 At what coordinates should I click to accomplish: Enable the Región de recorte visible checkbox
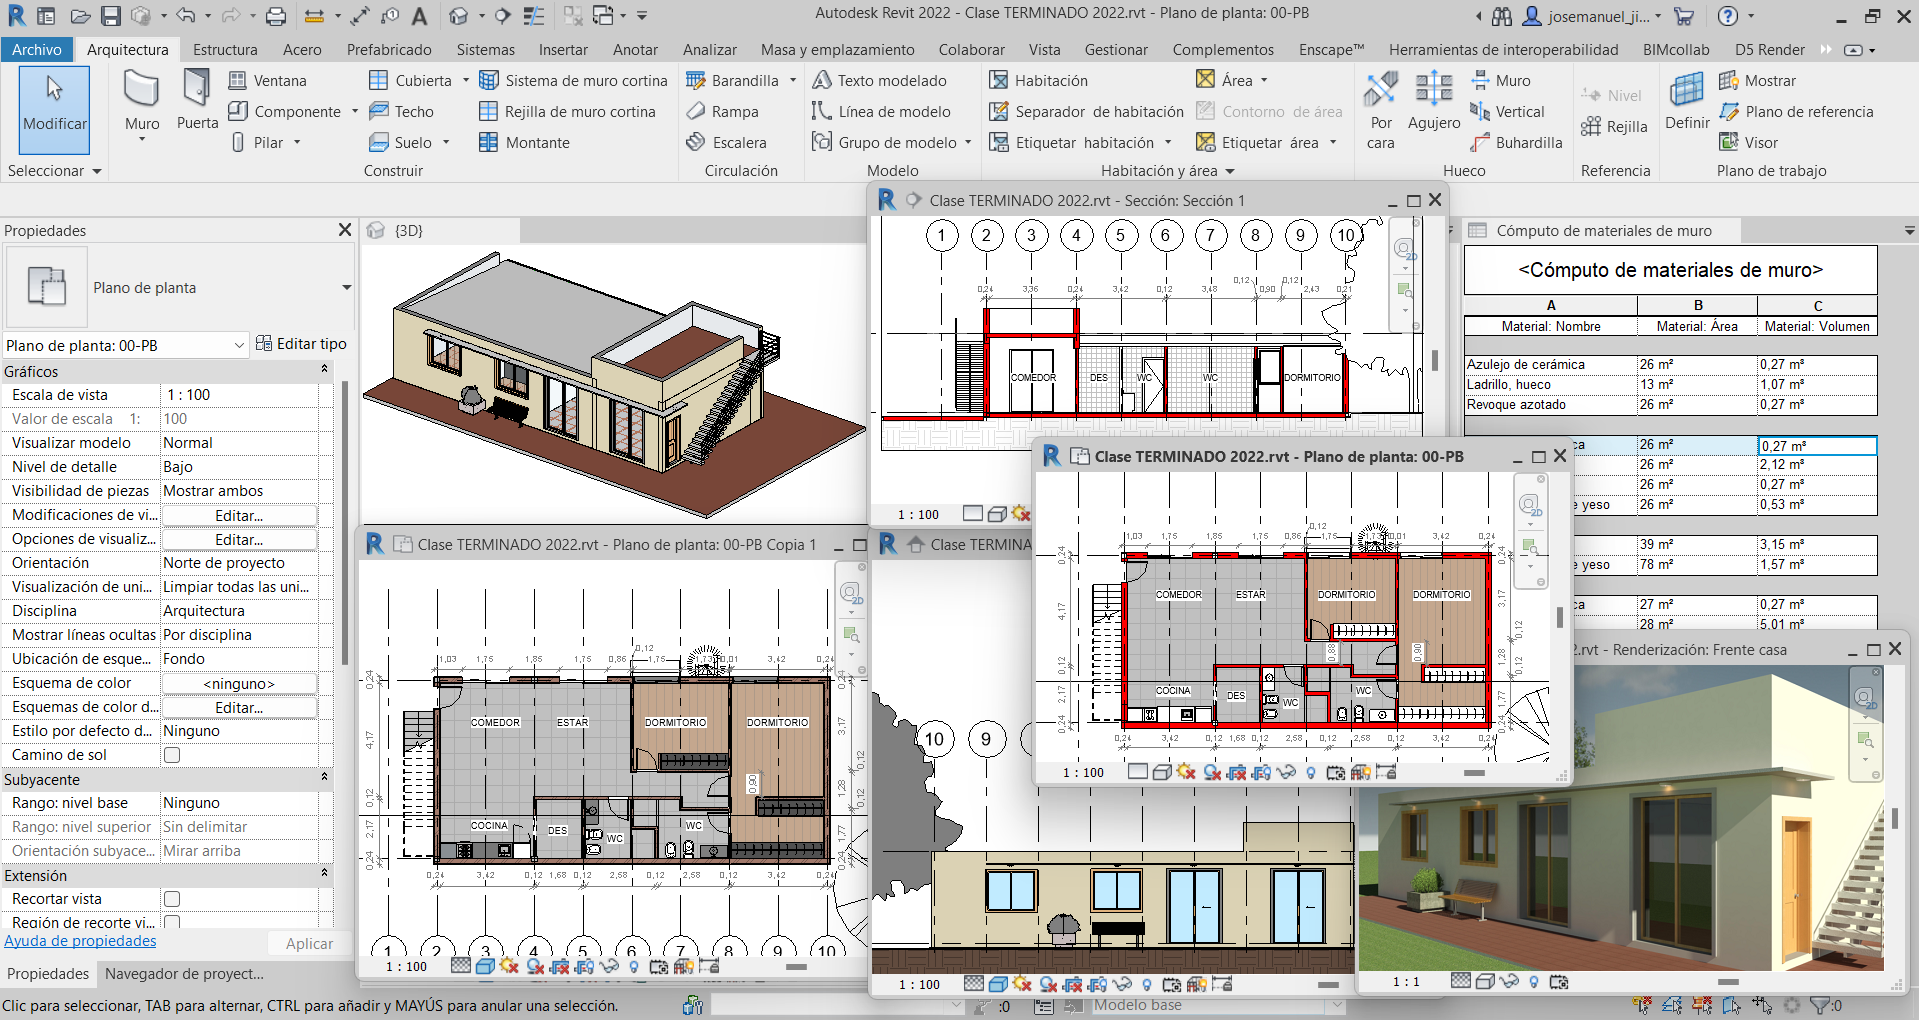[171, 923]
